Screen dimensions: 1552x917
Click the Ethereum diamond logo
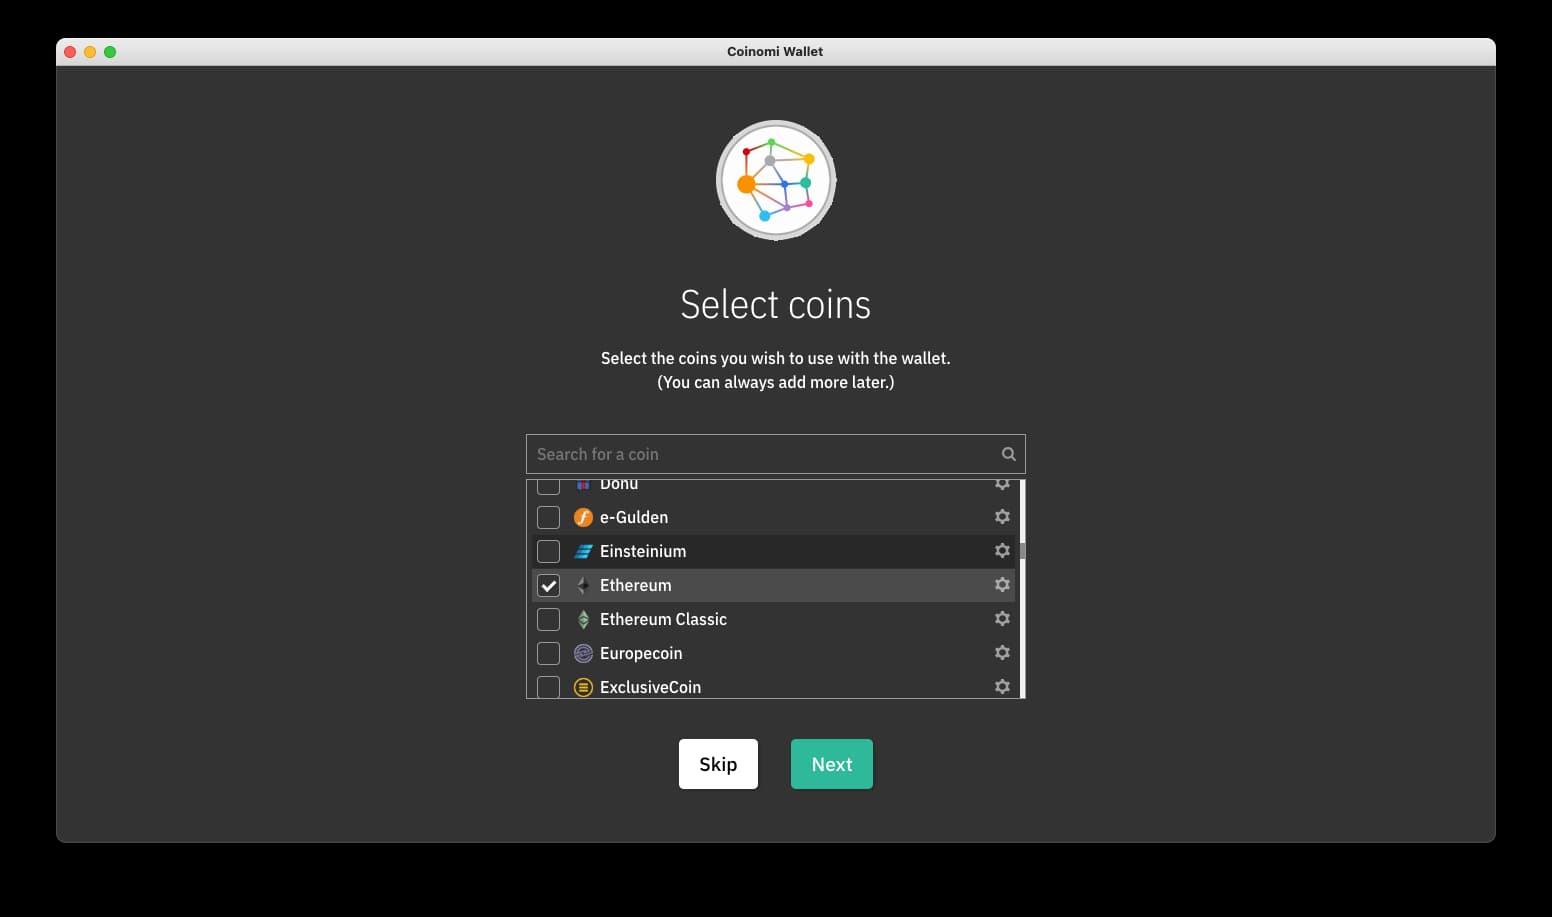(x=583, y=585)
